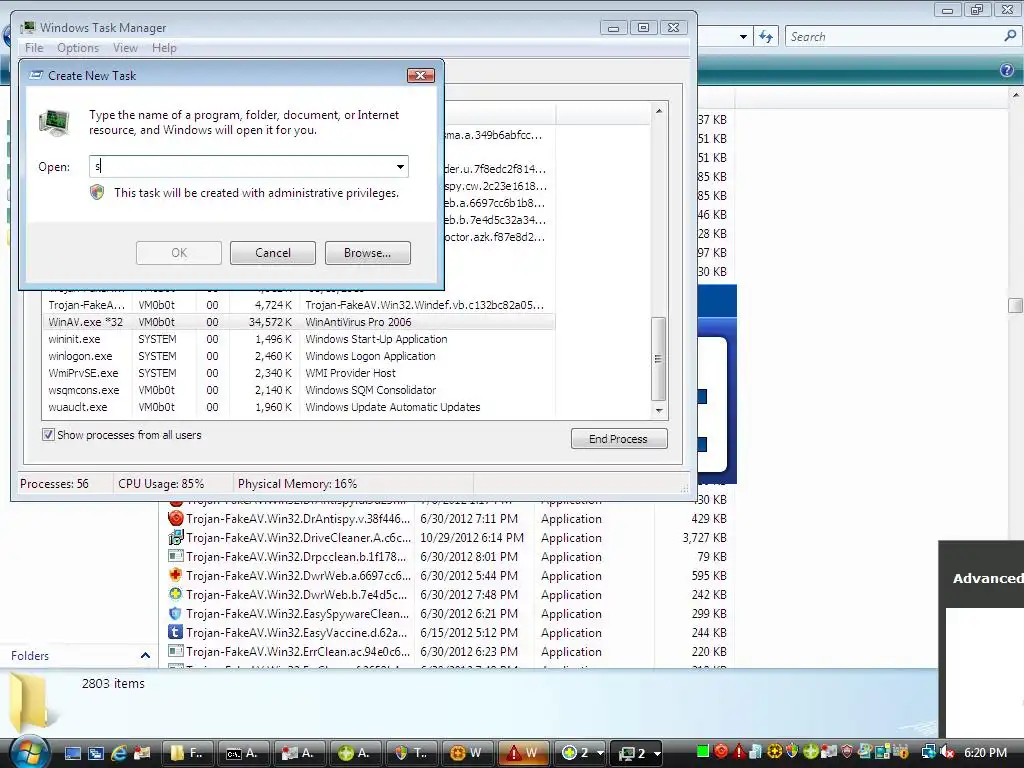Open Task Manager Help menu
This screenshot has width=1024, height=768.
tap(164, 48)
